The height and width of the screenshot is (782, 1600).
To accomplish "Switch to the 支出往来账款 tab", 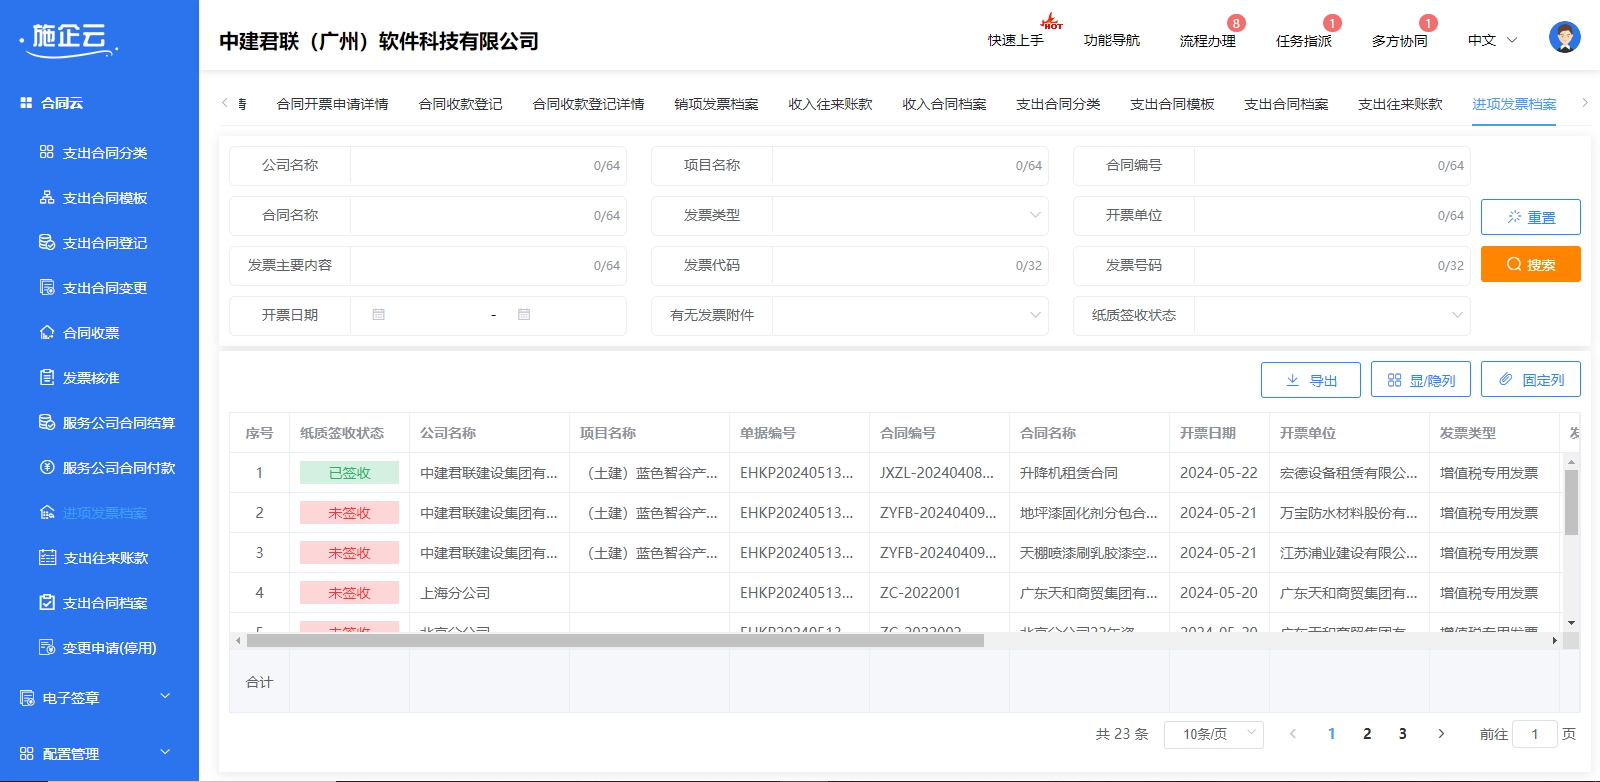I will (x=1401, y=104).
